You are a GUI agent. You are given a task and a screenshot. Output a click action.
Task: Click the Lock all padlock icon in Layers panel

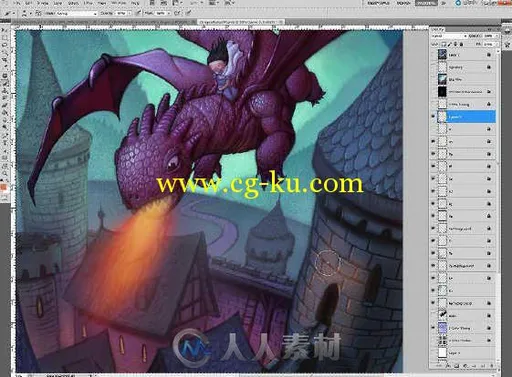(462, 44)
